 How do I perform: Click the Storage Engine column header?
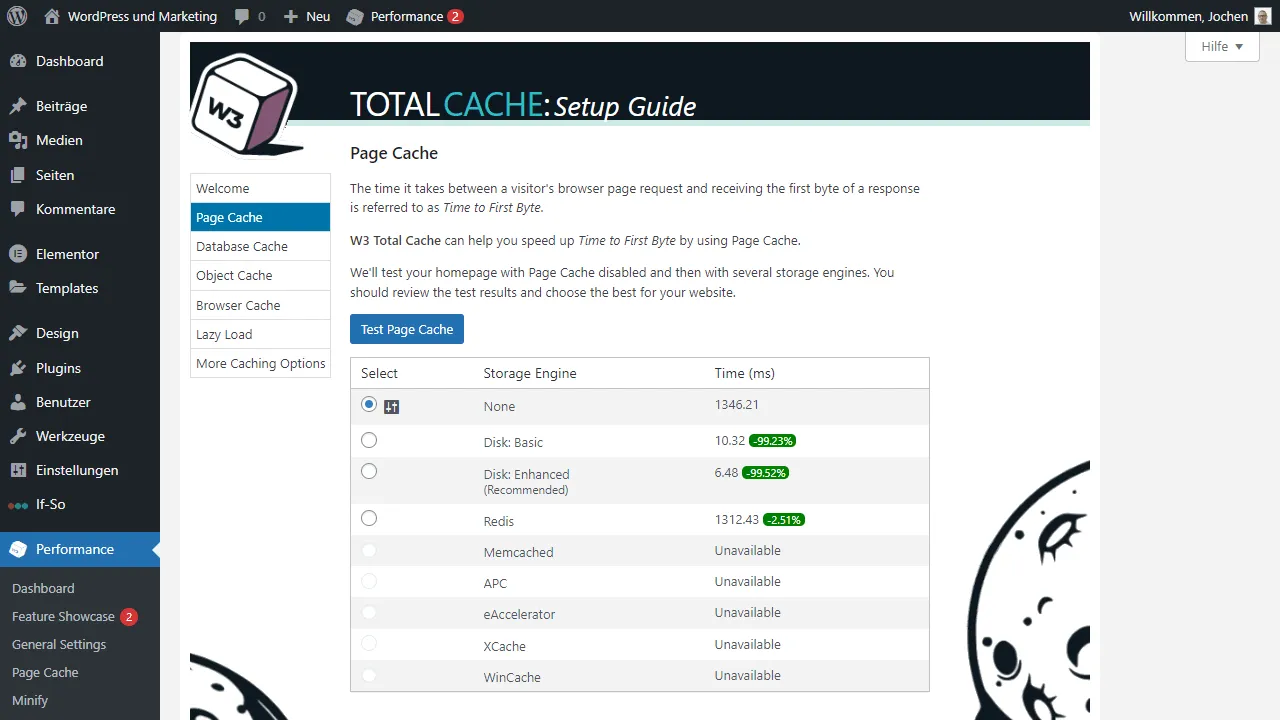coord(530,373)
